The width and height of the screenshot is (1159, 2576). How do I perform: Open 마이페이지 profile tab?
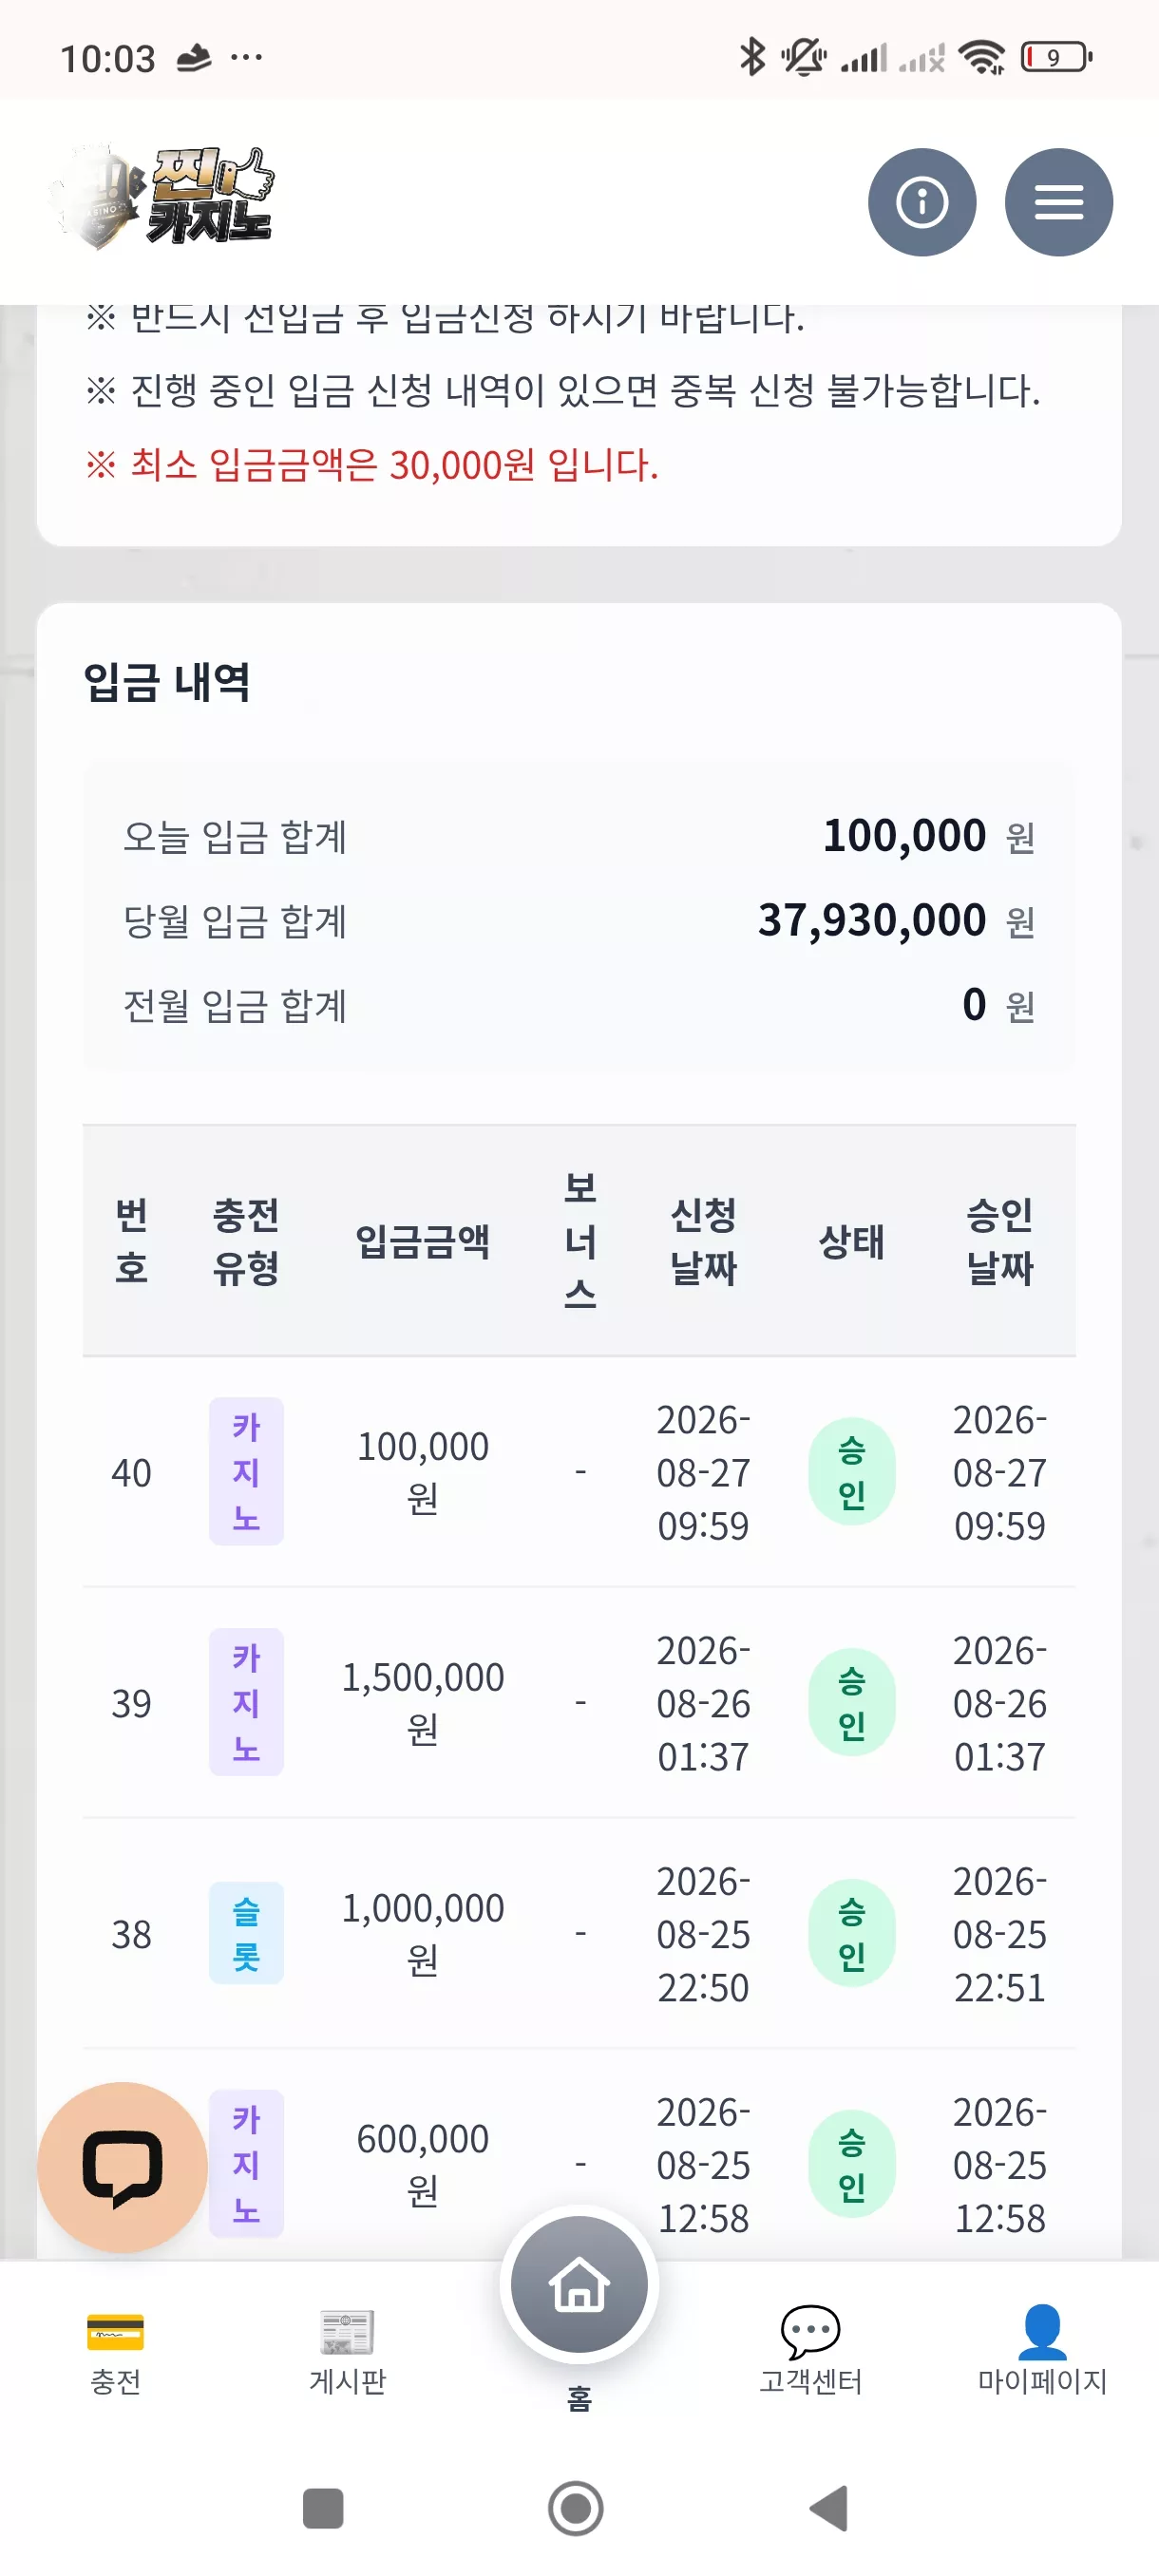coord(1042,2354)
